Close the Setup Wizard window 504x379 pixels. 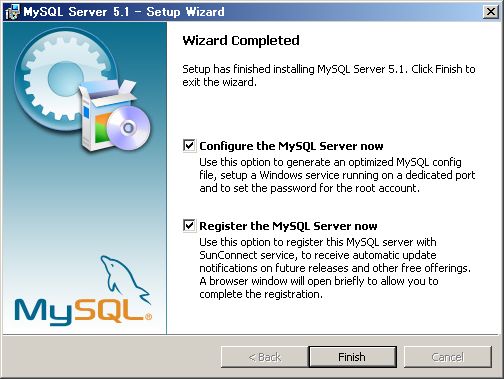[x=491, y=12]
